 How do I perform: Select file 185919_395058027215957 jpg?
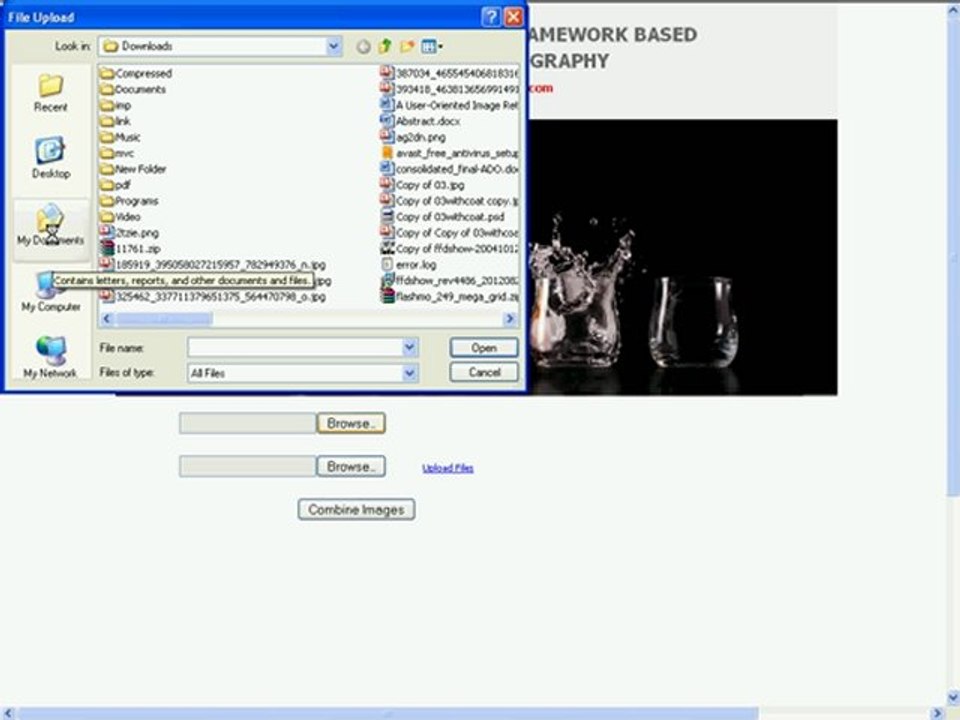213,264
